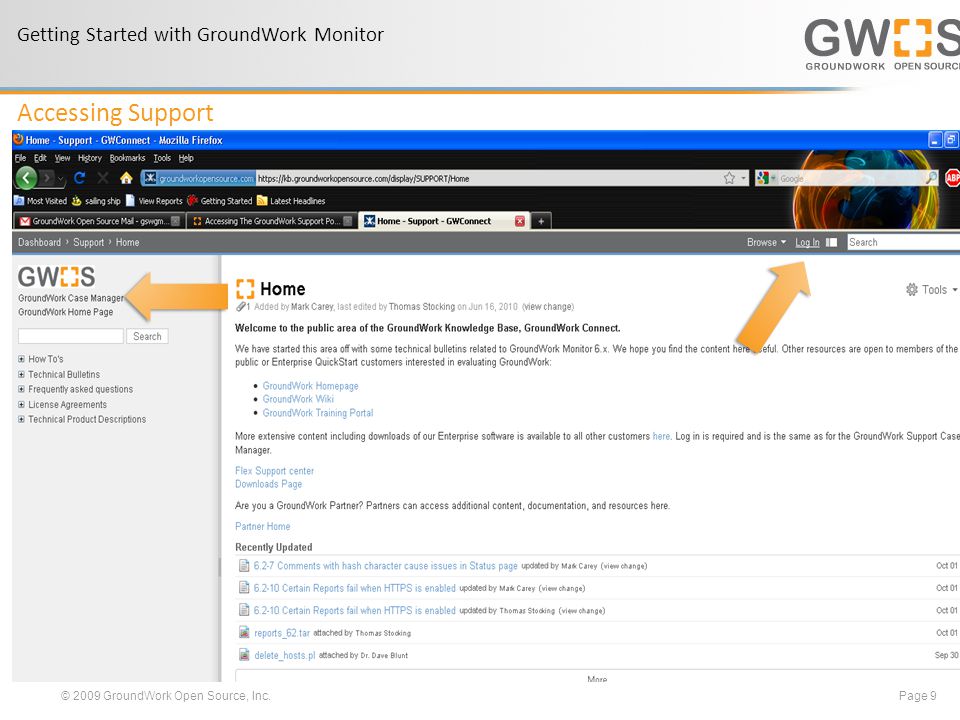Open the Partner Home link

click(x=263, y=526)
